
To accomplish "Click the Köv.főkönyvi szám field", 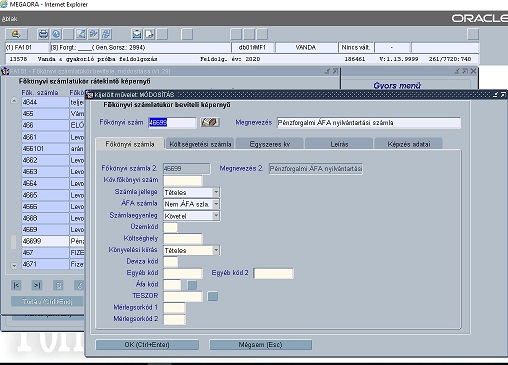I will click(183, 180).
